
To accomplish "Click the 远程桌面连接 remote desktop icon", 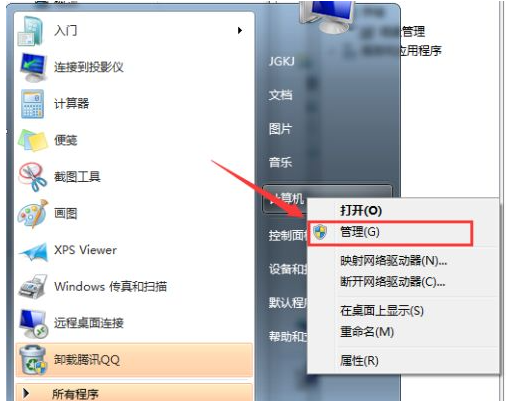I will pyautogui.click(x=33, y=323).
